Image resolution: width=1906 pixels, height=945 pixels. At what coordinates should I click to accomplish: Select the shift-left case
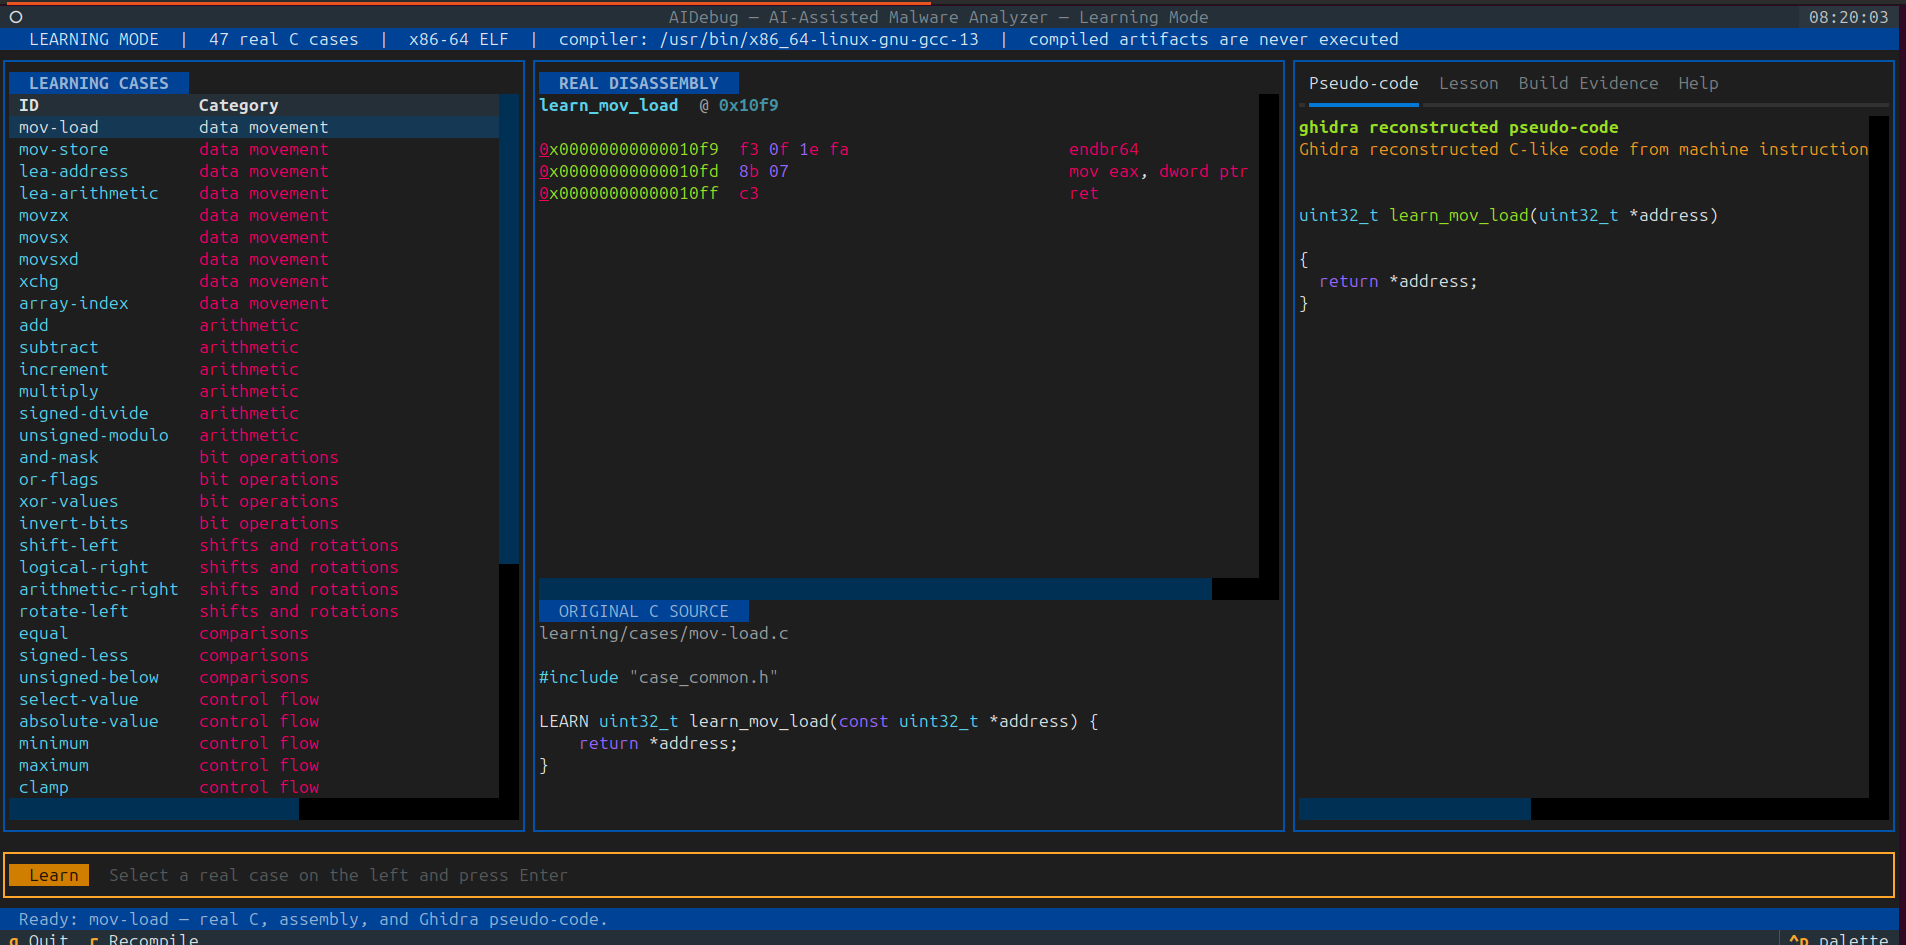(254, 545)
